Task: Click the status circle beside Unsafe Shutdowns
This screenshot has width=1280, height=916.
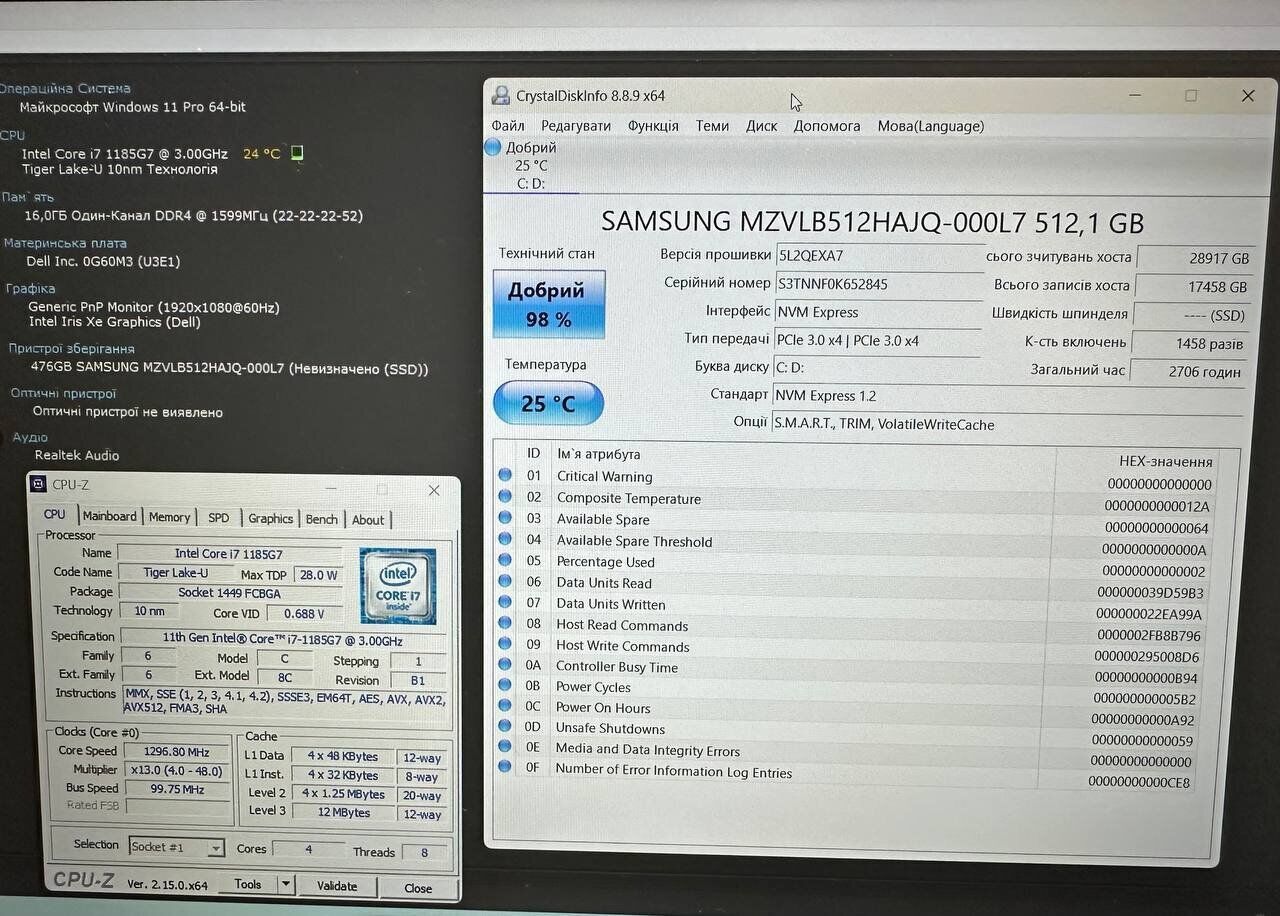Action: point(505,728)
